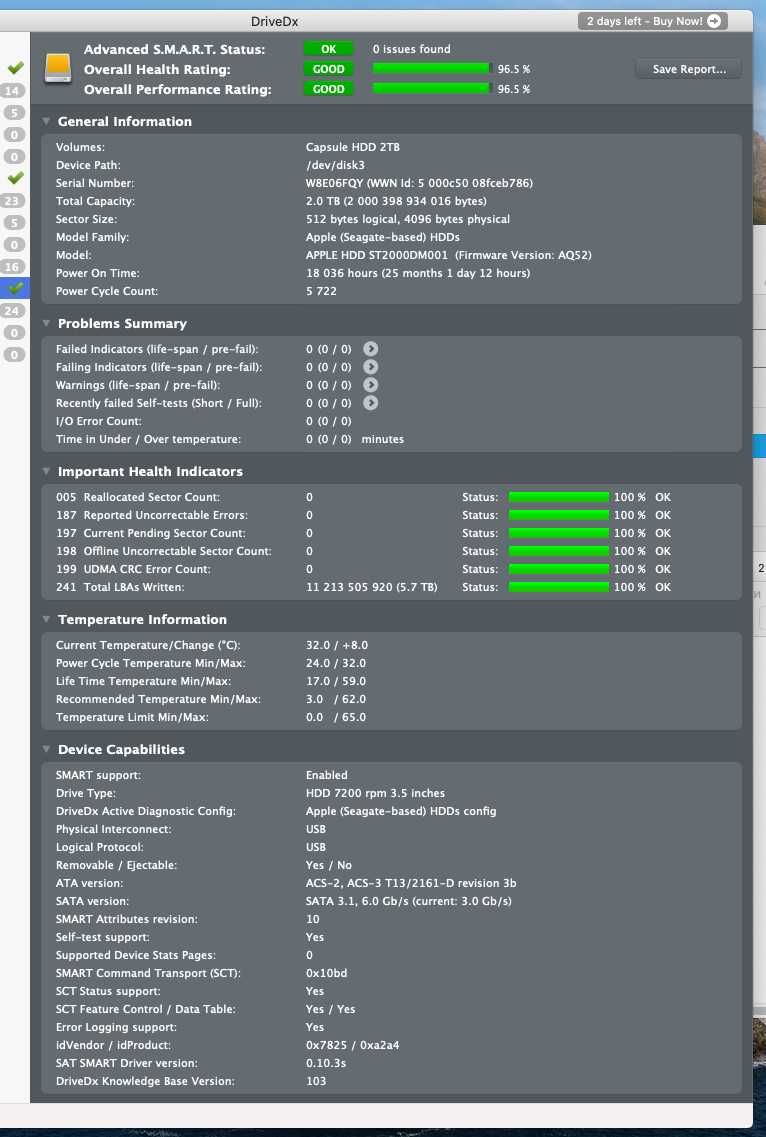The height and width of the screenshot is (1137, 766).
Task: Click the '198 Offline Uncorrectable Sector Count' label
Action: pos(164,551)
